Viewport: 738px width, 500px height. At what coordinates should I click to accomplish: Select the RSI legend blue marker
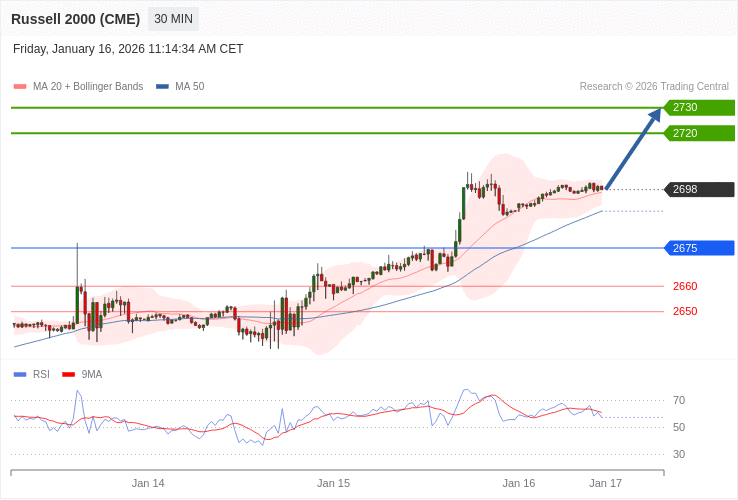(x=20, y=375)
